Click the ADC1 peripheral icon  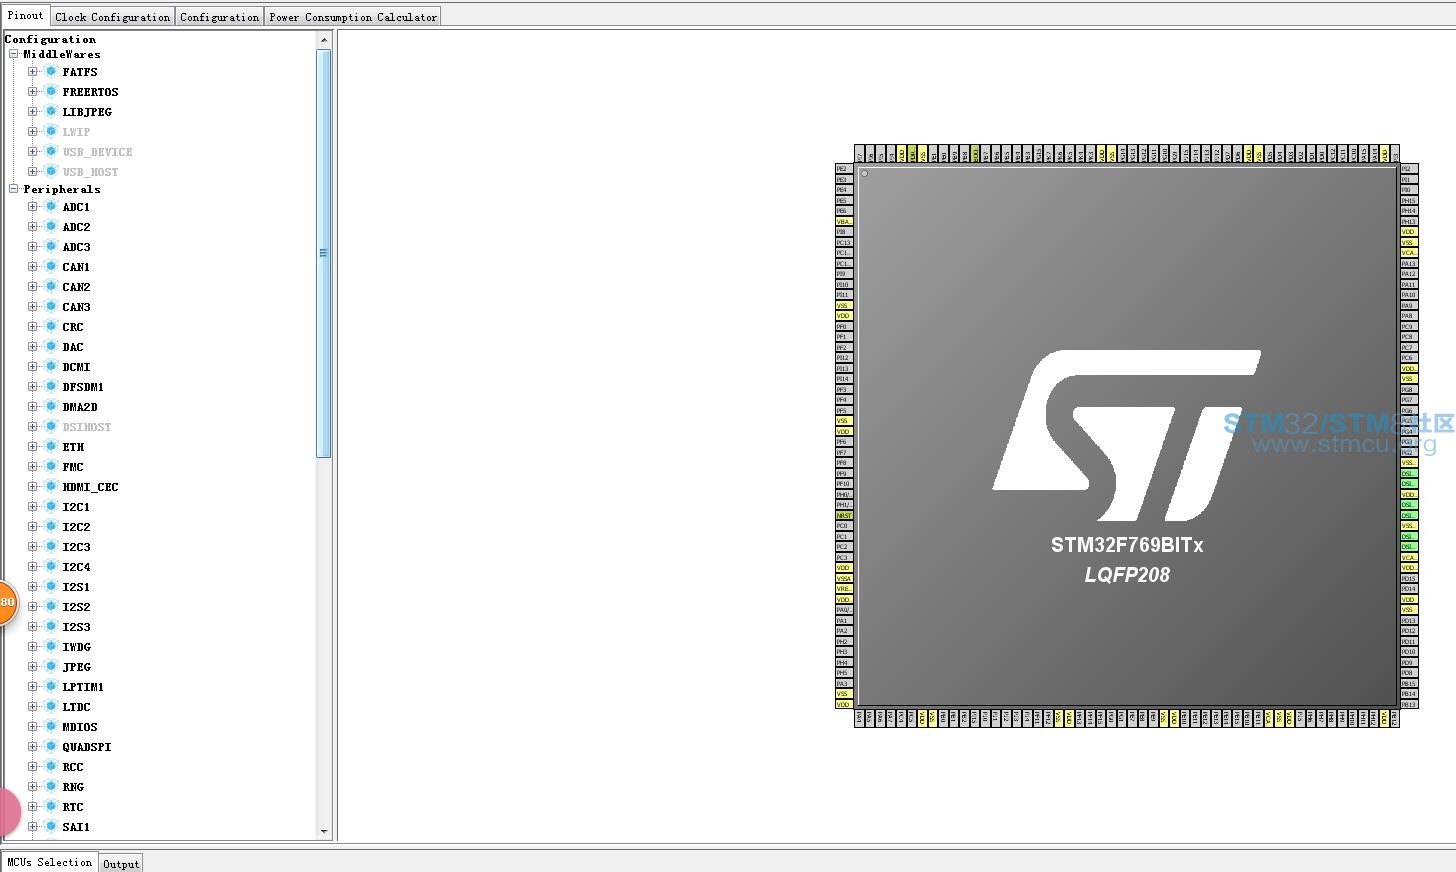click(x=51, y=207)
